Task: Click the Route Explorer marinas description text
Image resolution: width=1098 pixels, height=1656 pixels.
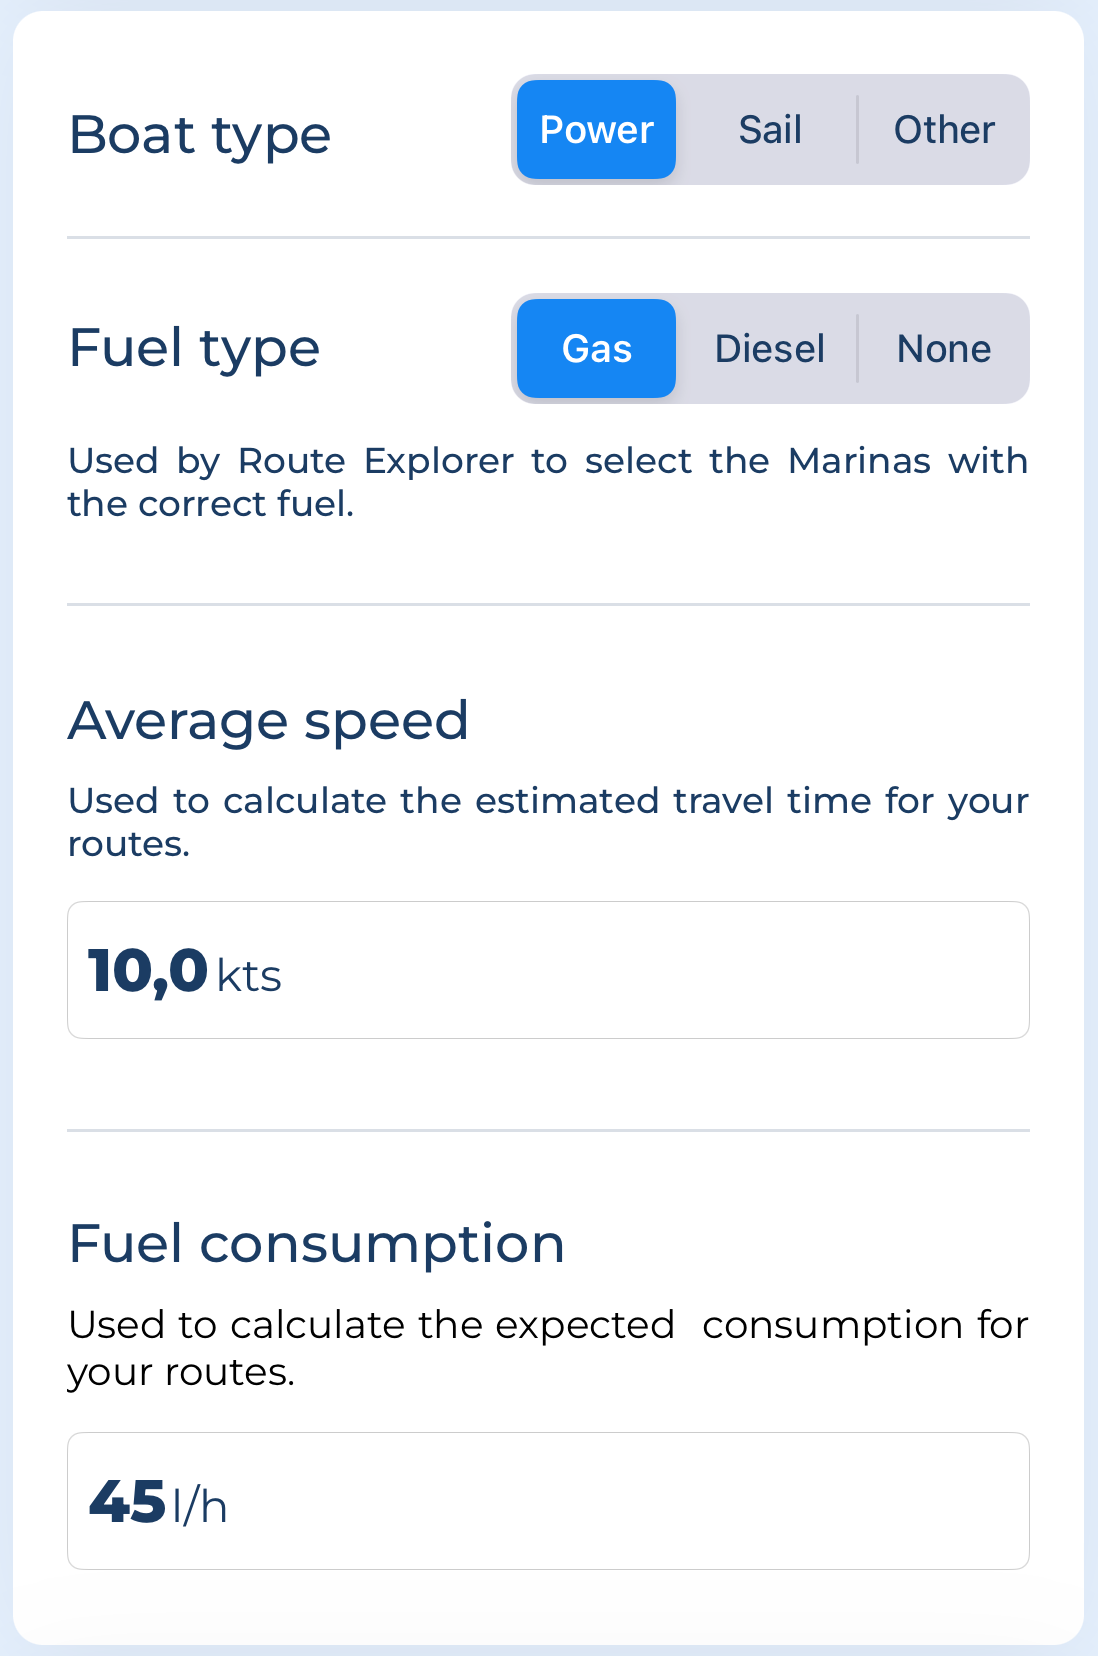Action: (548, 482)
